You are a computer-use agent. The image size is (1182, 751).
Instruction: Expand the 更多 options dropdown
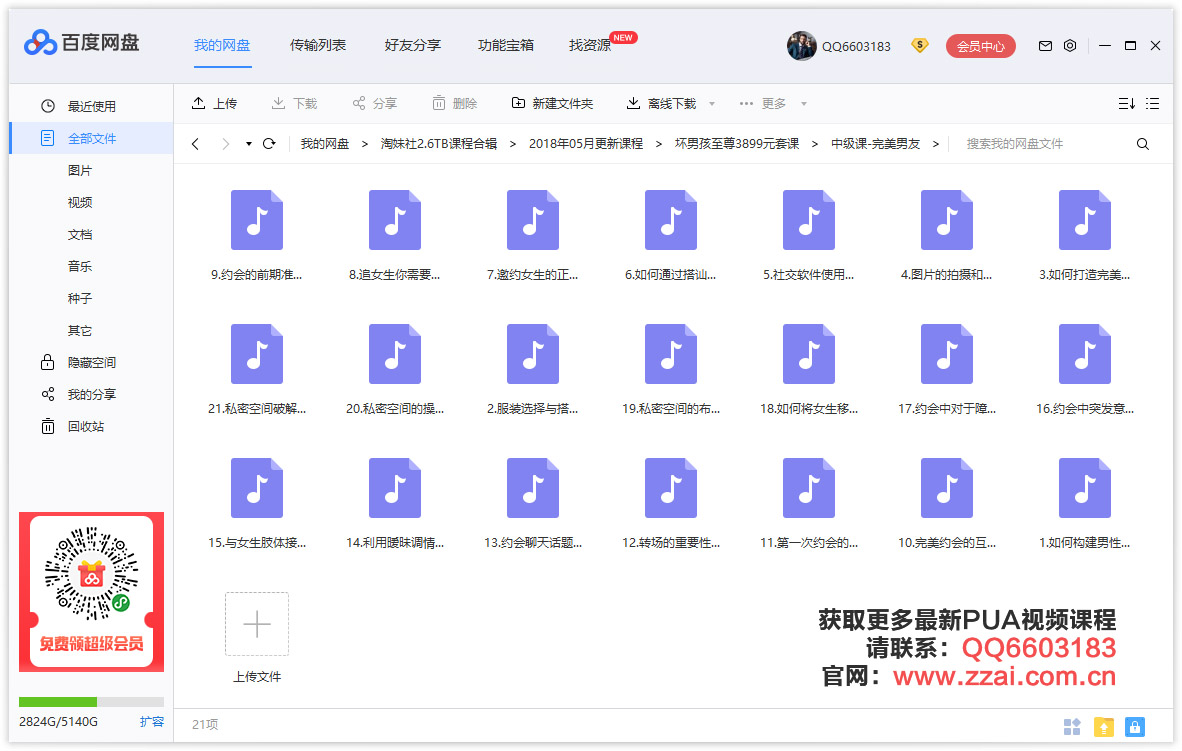coord(803,104)
